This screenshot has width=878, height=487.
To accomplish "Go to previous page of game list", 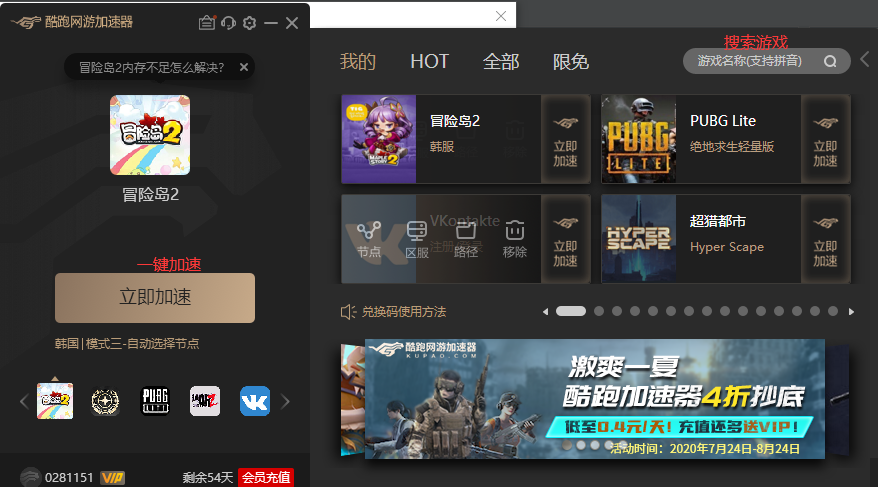I will coord(545,312).
